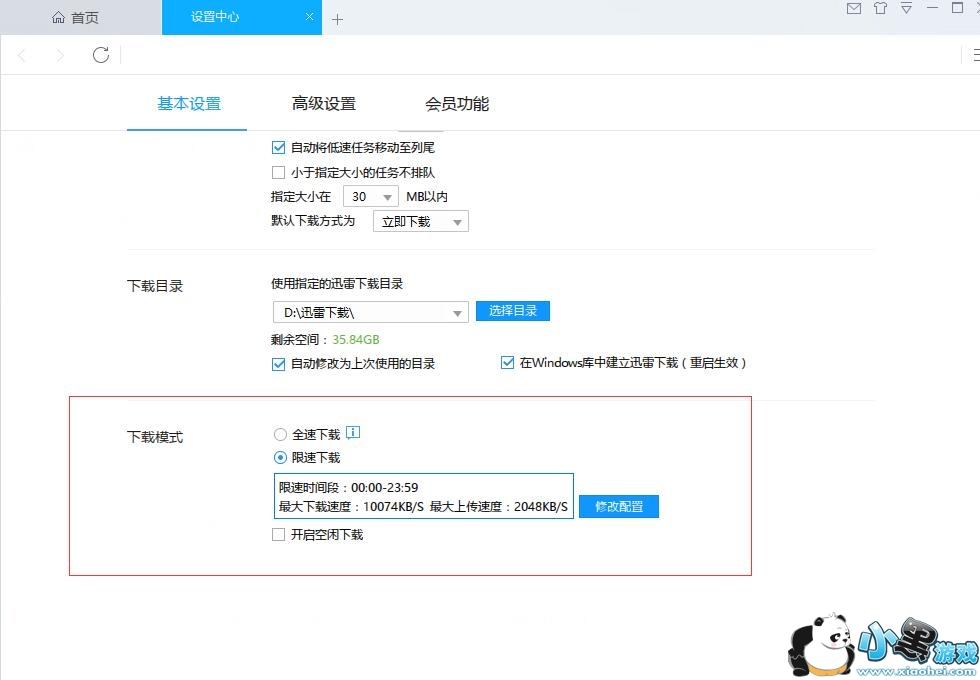Enable 开启空闲下载 checkbox
Viewport: 980px width, 680px height.
tap(279, 534)
